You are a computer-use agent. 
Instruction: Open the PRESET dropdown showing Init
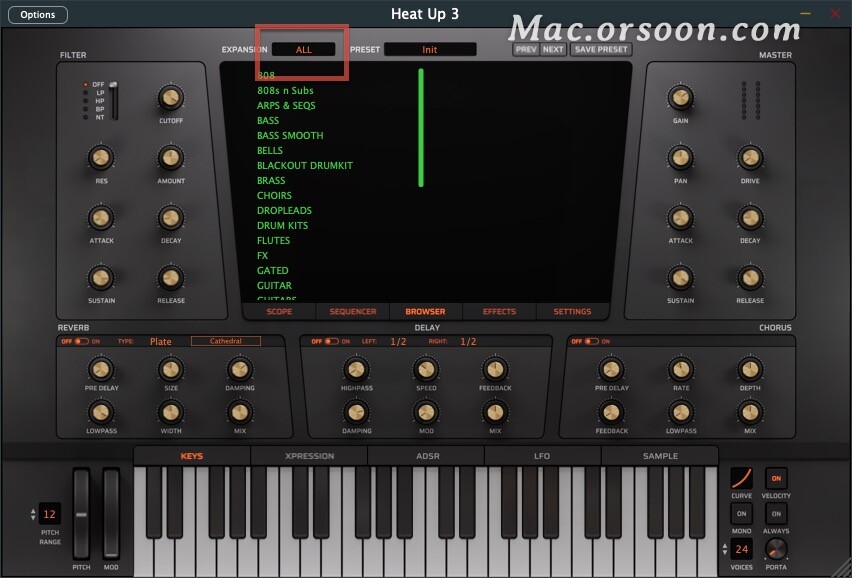click(x=430, y=49)
